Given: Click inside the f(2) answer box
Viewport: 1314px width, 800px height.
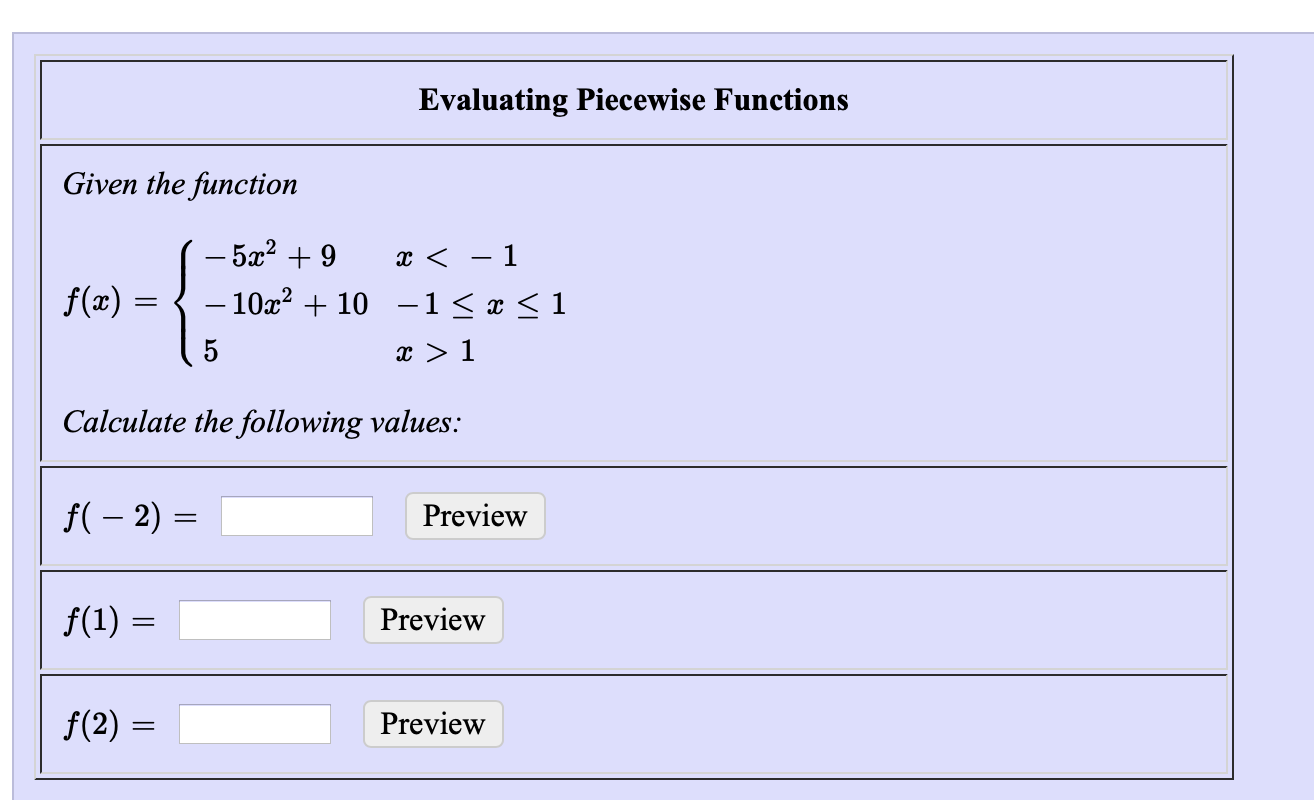Looking at the screenshot, I should (x=254, y=723).
